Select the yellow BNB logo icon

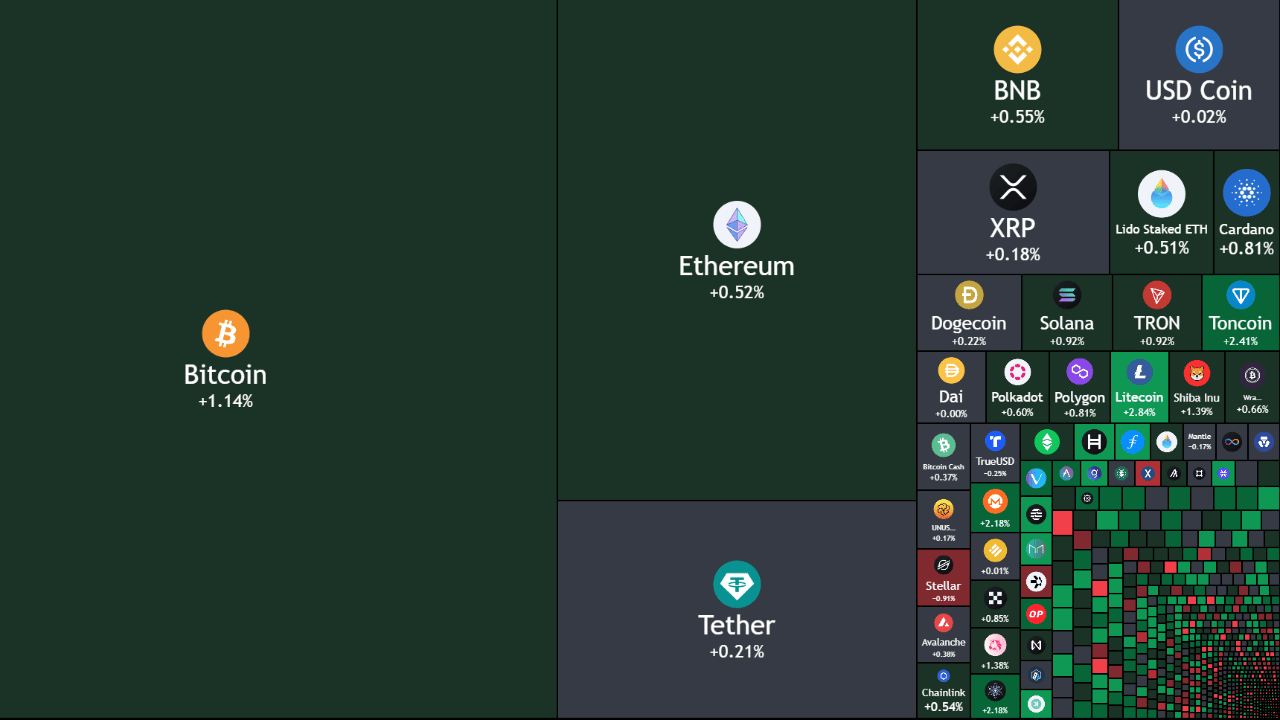(x=1018, y=50)
